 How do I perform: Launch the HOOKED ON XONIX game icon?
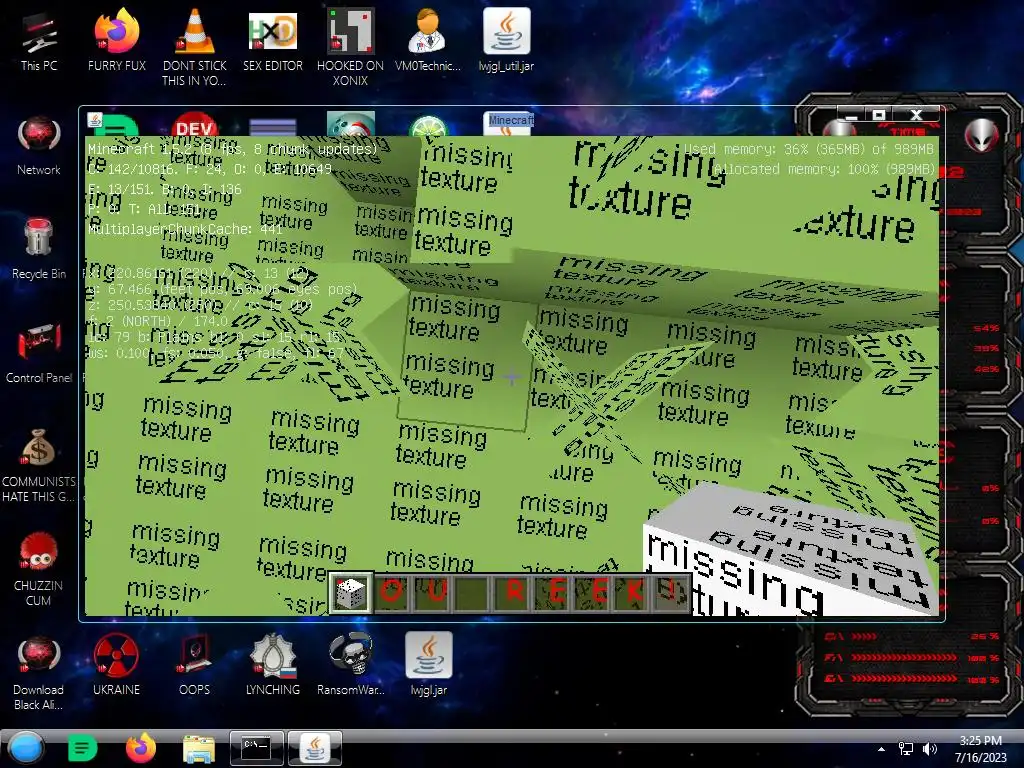tap(350, 47)
